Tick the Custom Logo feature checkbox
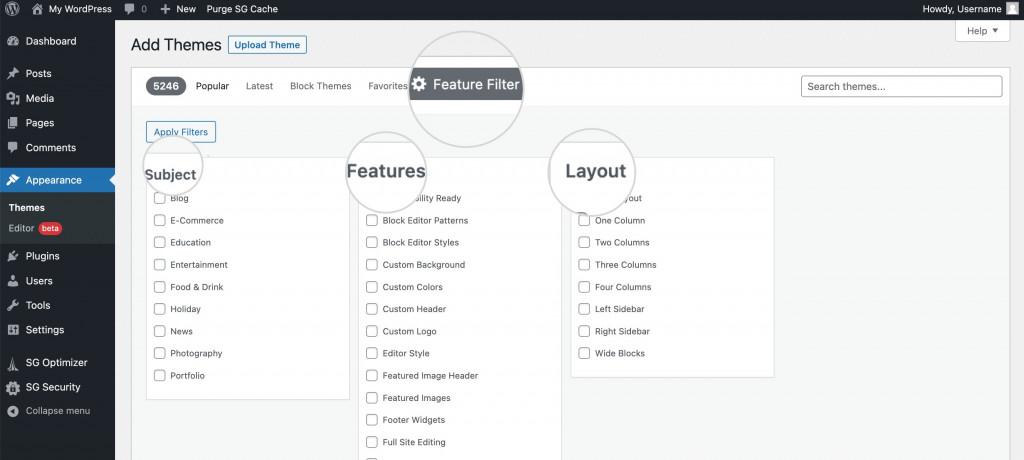This screenshot has height=460, width=1024. 372,331
